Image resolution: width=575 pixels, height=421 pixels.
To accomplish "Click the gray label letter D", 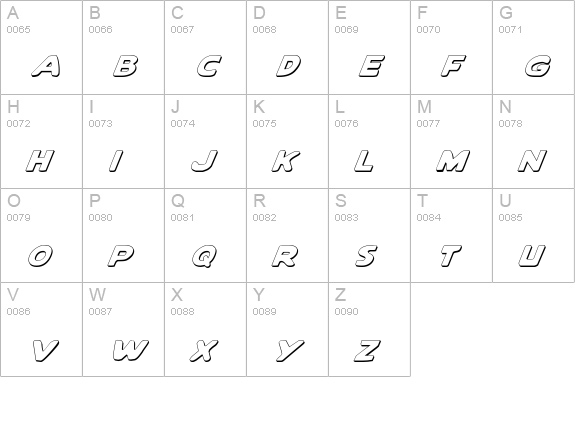I will (x=259, y=13).
